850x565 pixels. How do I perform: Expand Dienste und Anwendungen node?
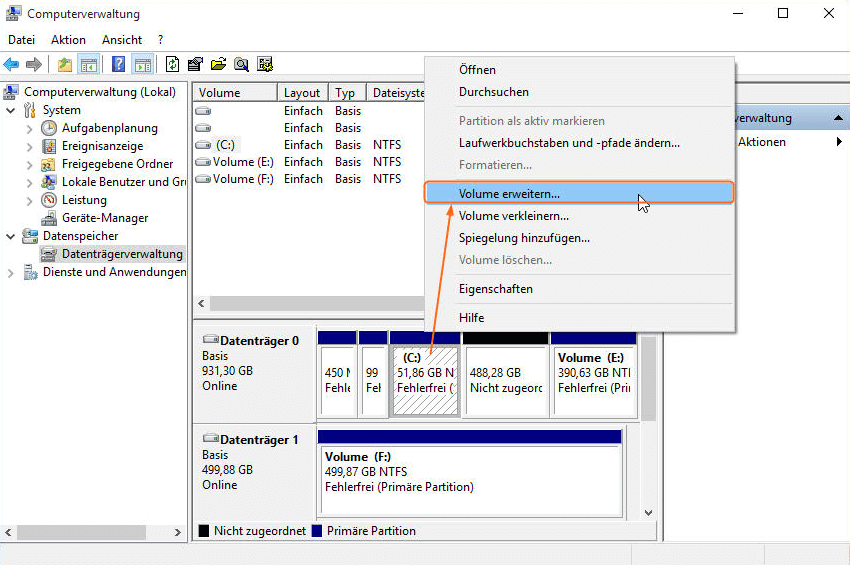tap(11, 272)
